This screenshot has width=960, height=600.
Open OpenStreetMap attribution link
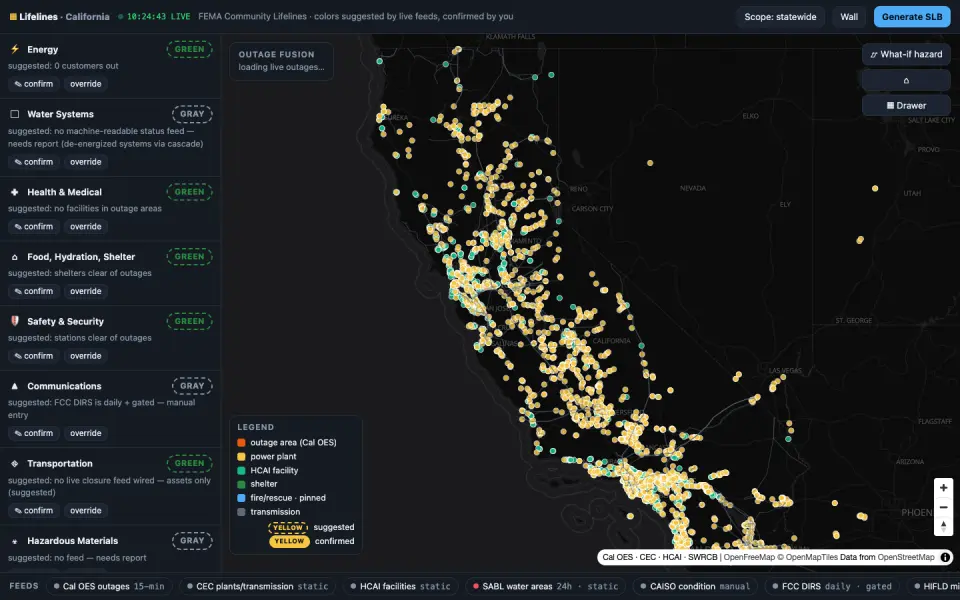pyautogui.click(x=906, y=557)
